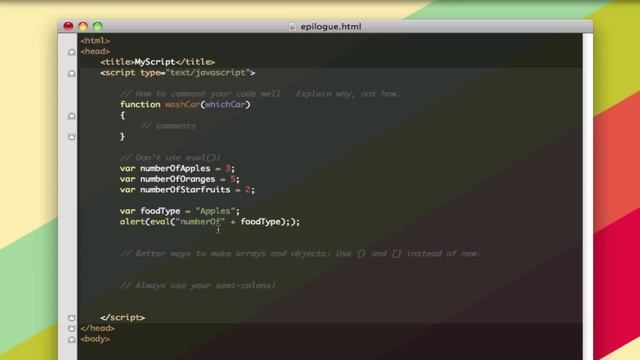
Task: Click the body opening tag text
Action: pos(95,339)
